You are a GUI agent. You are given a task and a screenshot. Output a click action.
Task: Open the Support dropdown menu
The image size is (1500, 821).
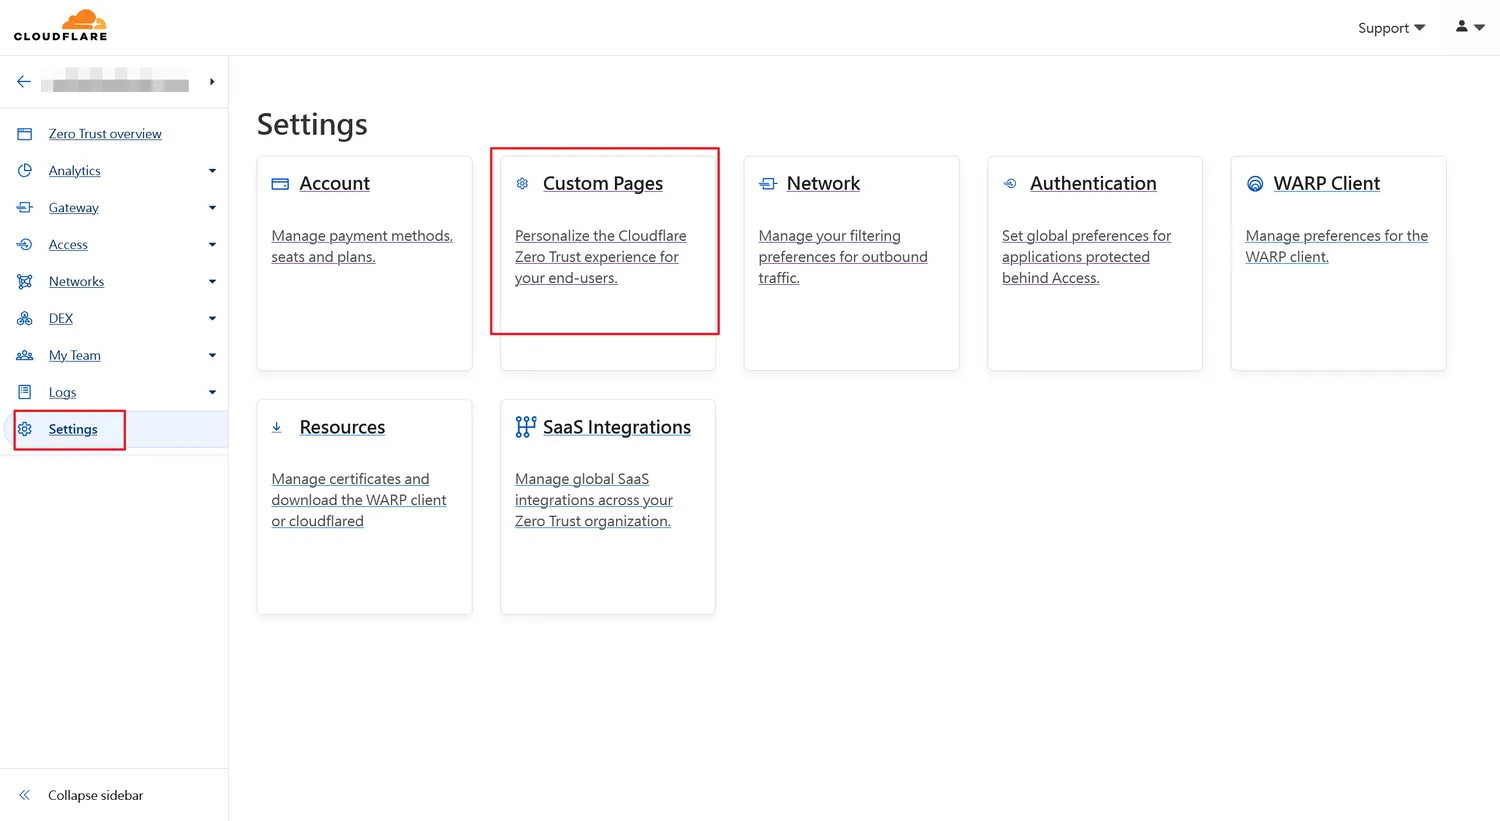[x=1390, y=28]
